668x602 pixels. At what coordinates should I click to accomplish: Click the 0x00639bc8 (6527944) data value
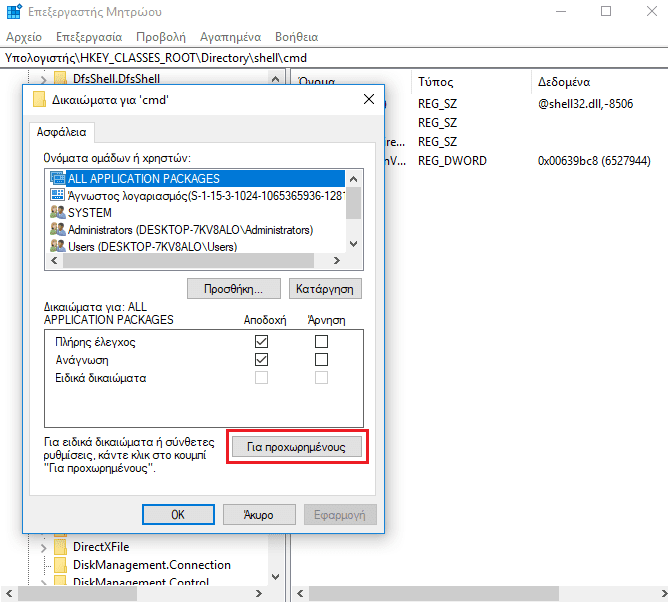594,161
